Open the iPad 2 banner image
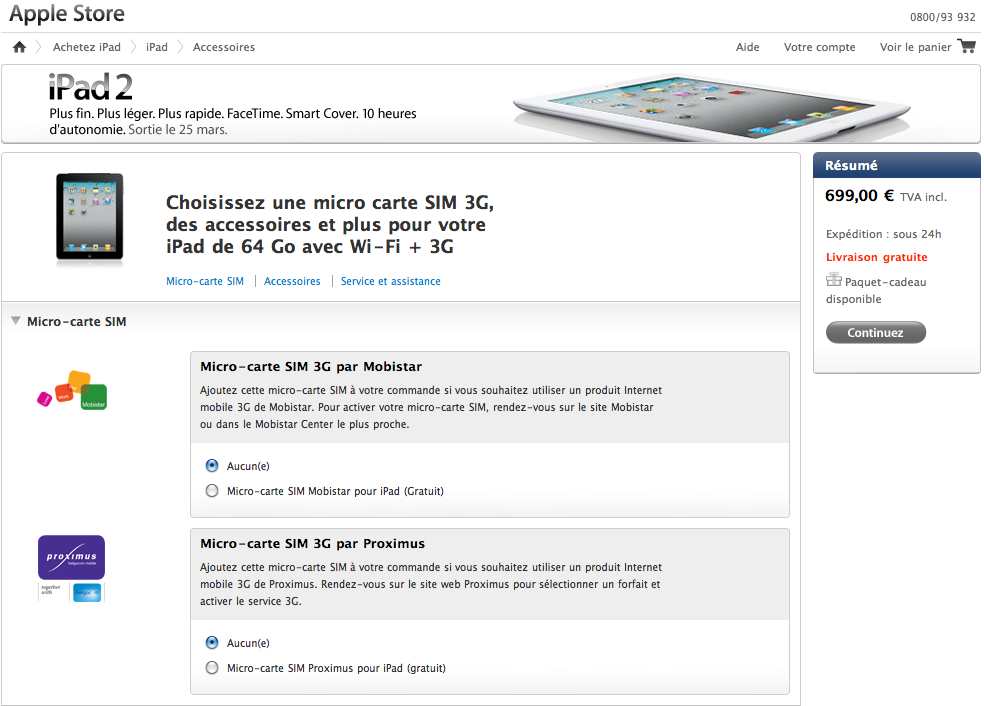 coord(712,108)
